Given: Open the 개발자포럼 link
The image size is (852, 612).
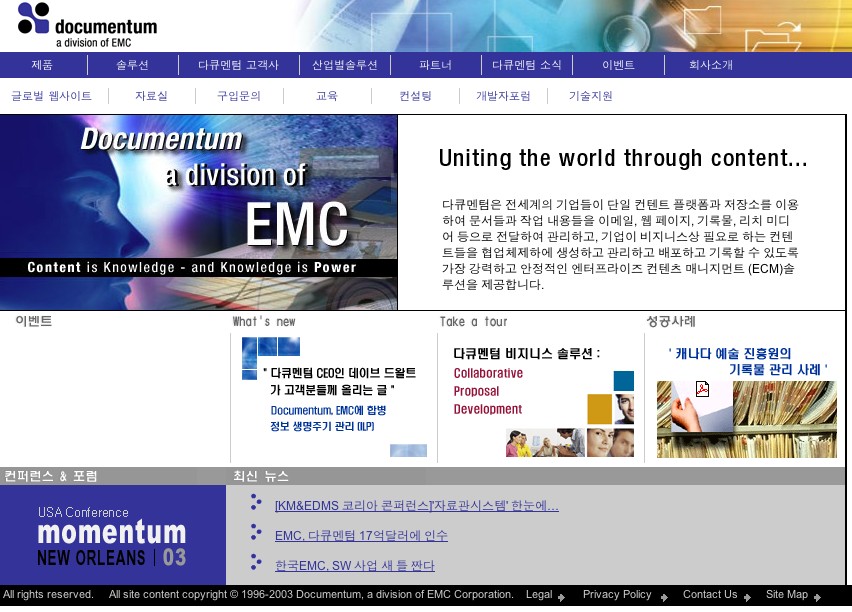Looking at the screenshot, I should click(x=503, y=96).
